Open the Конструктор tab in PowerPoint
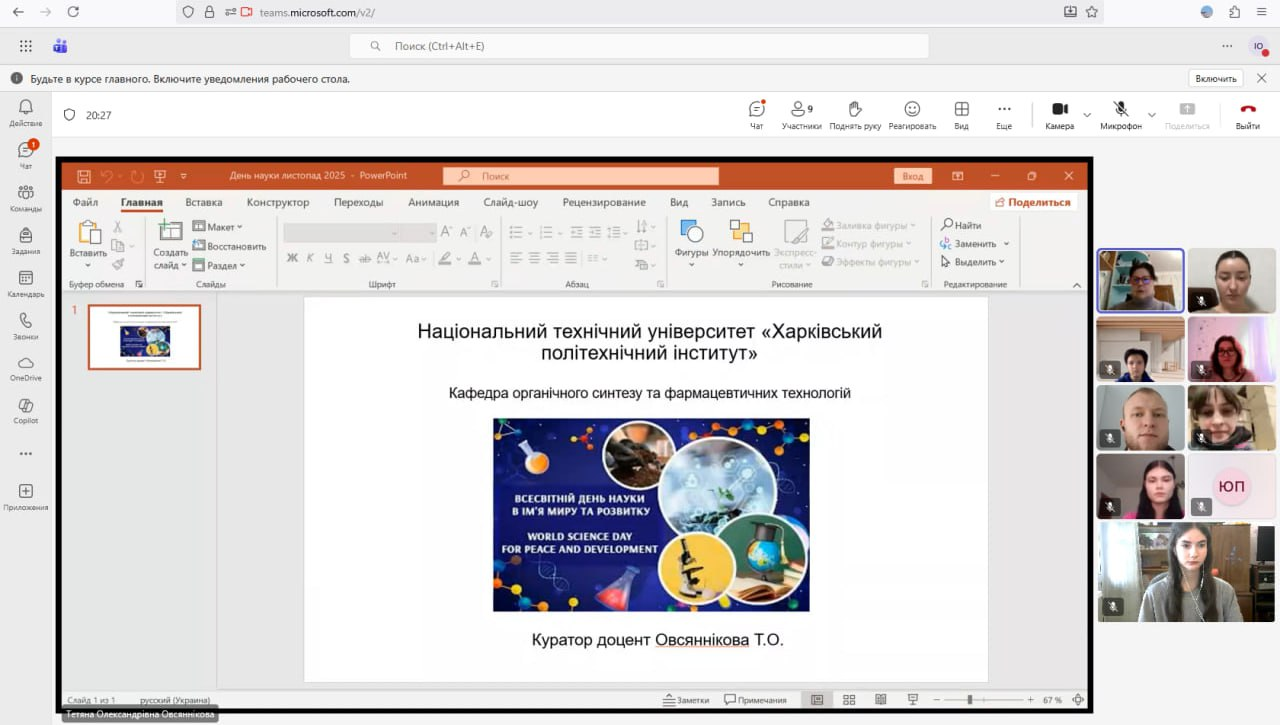1280x725 pixels. point(278,202)
